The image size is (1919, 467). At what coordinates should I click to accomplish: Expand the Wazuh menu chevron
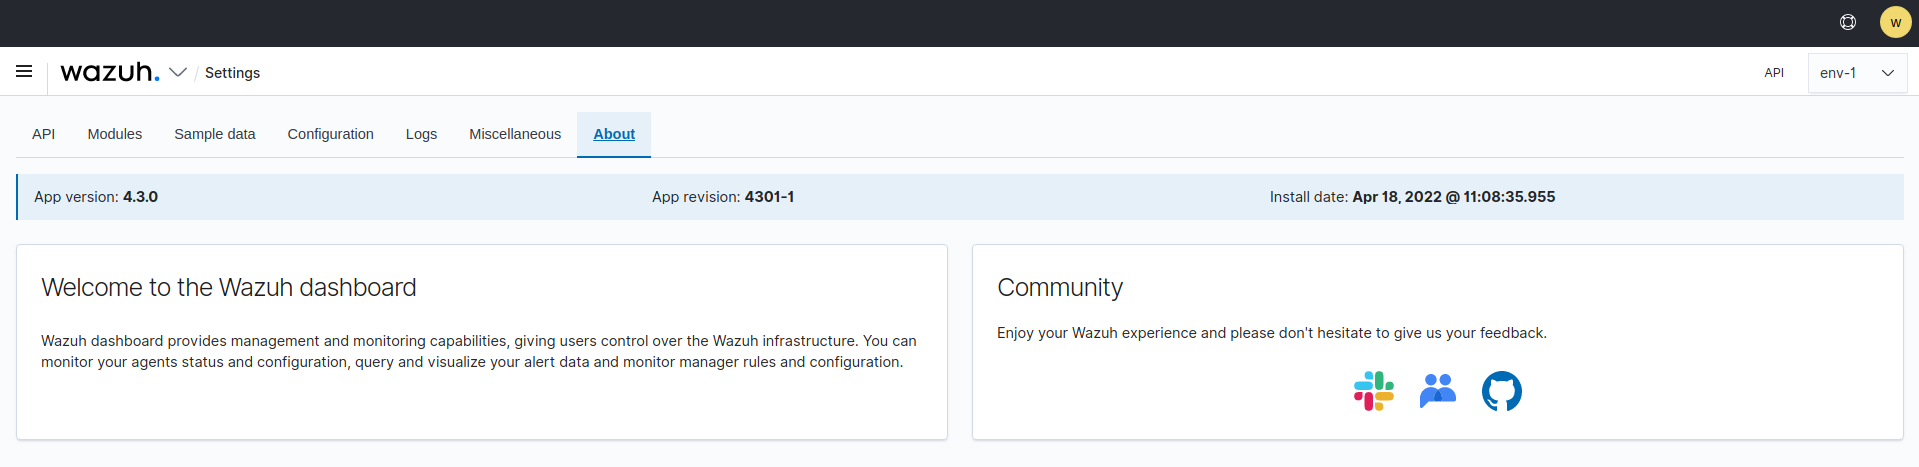point(178,72)
